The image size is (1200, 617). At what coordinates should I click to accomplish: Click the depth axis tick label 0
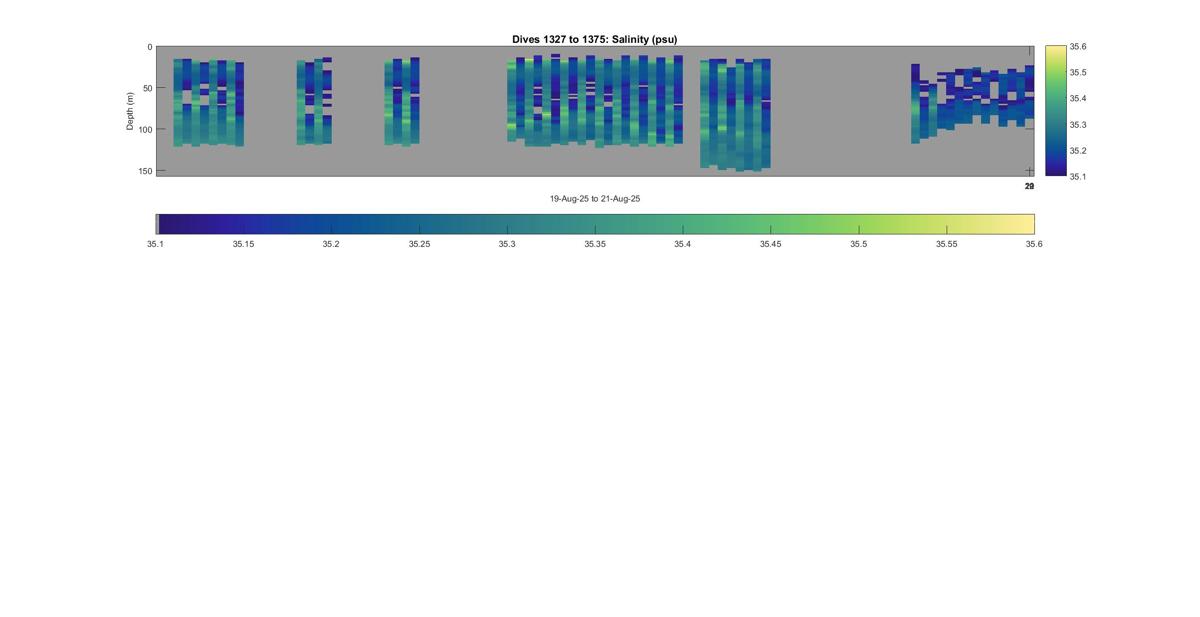(150, 47)
